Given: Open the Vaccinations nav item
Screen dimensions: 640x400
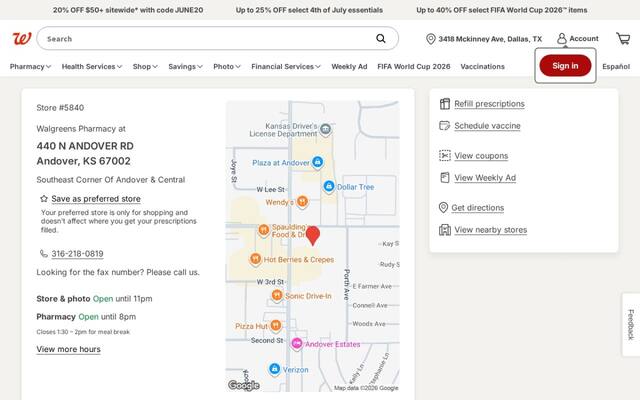Looking at the screenshot, I should click(482, 67).
